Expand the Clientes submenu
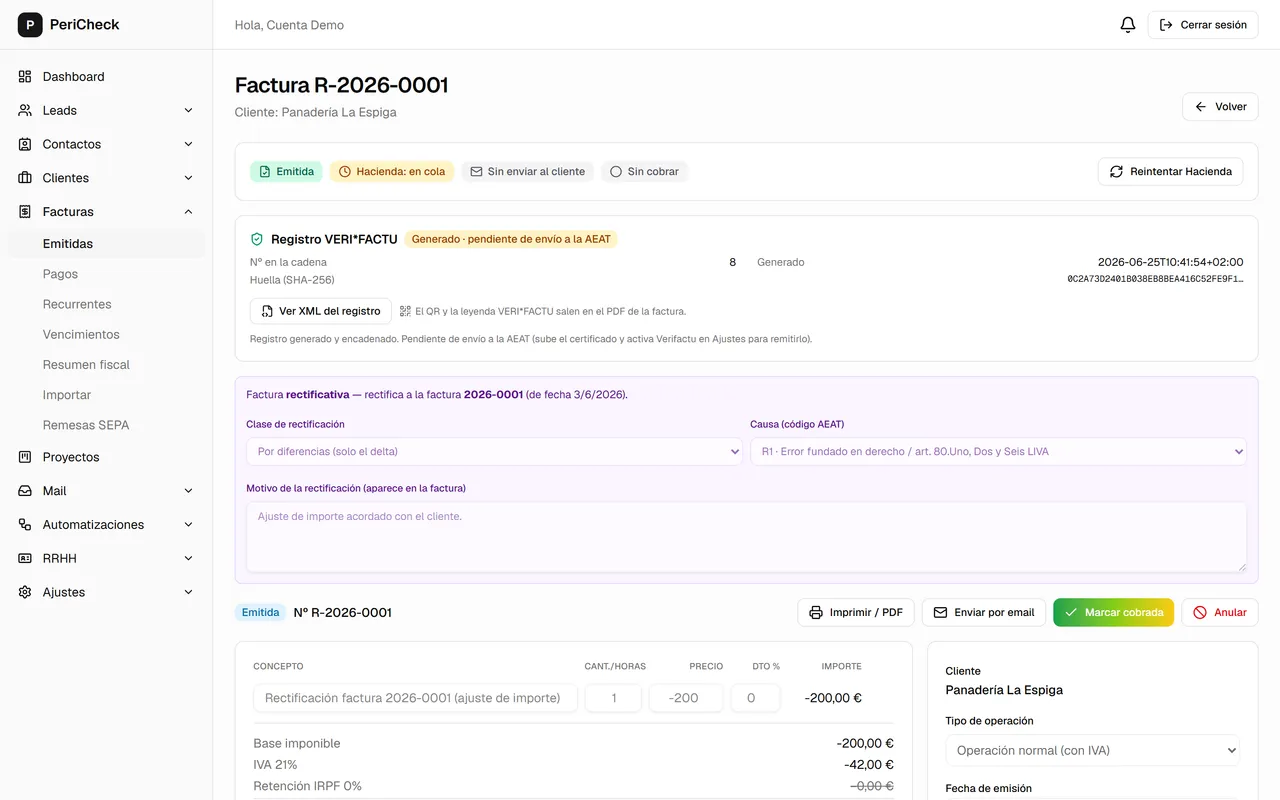1280x800 pixels. pyautogui.click(x=188, y=178)
